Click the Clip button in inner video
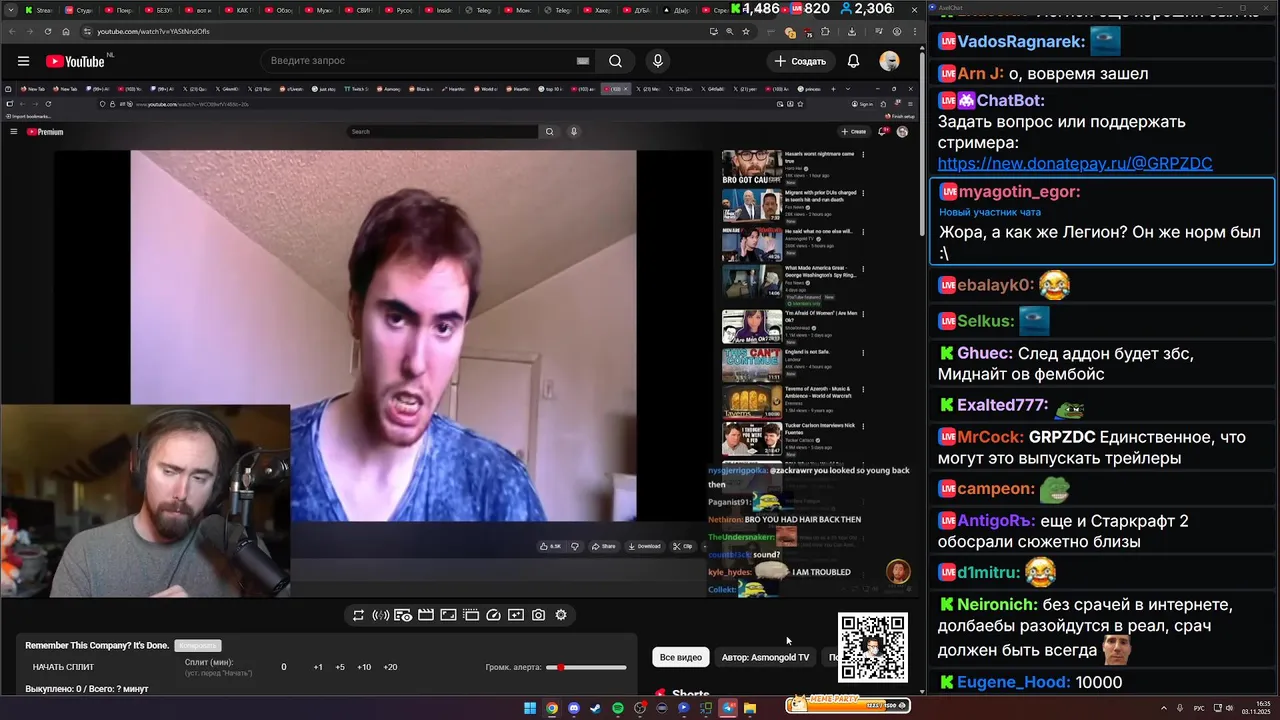 coord(683,546)
